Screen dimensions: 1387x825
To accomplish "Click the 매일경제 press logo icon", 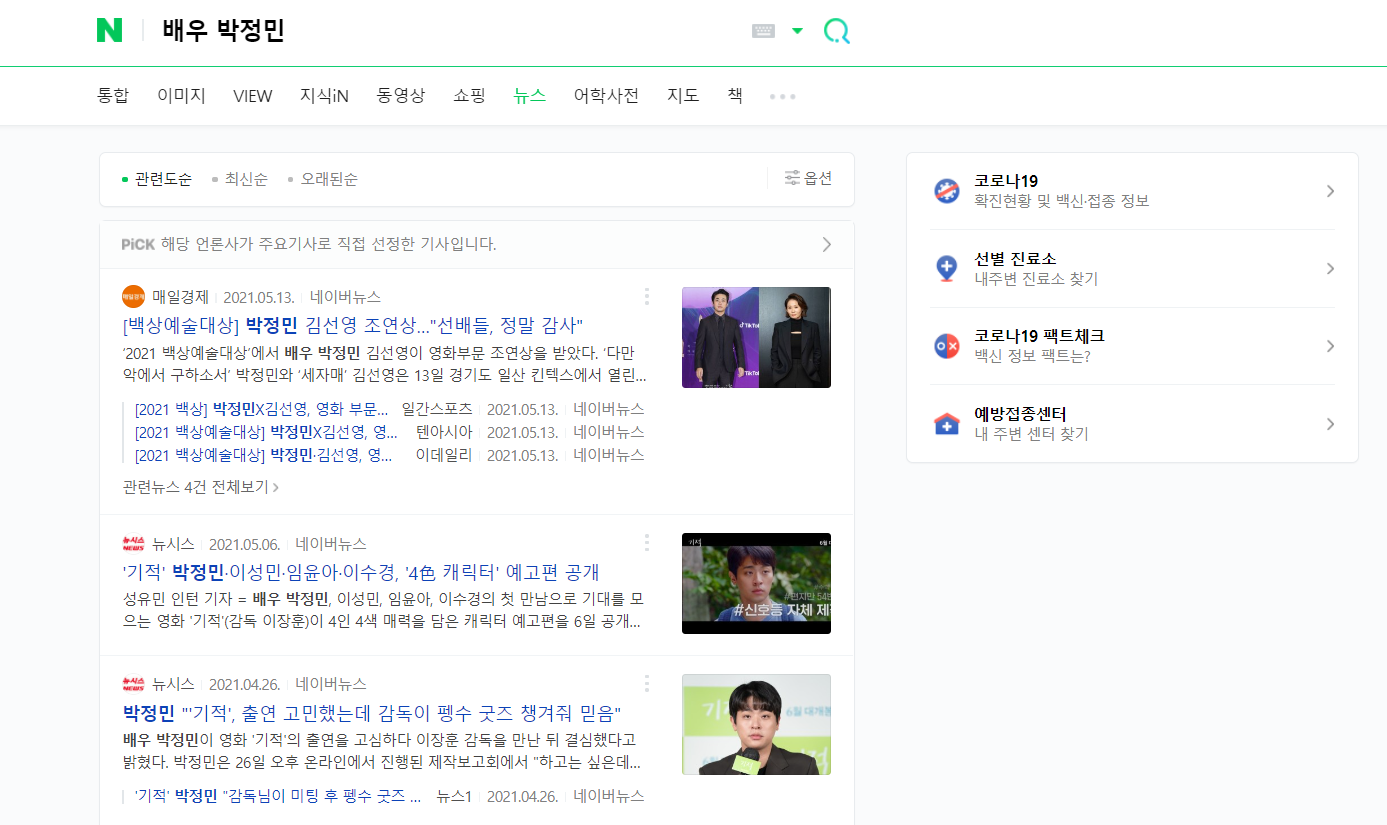I will click(x=133, y=297).
